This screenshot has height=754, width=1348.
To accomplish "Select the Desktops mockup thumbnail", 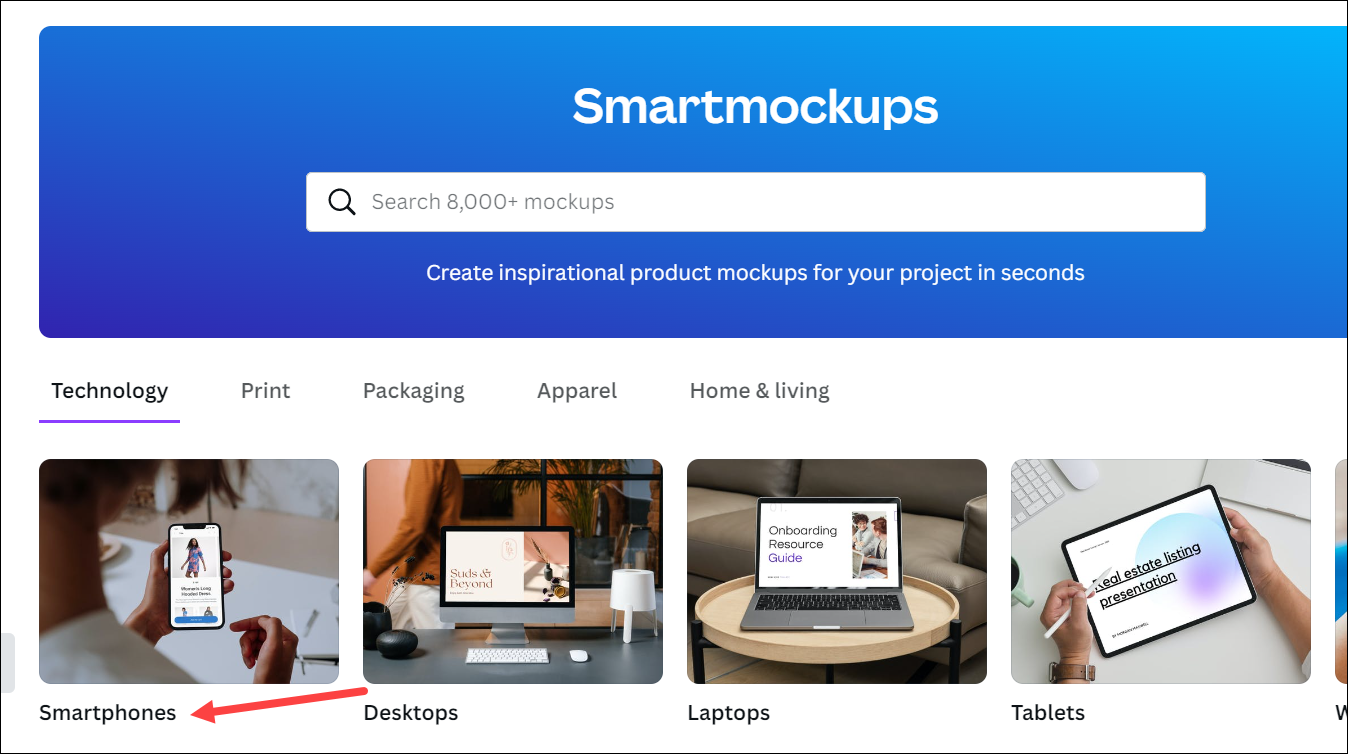I will (513, 571).
